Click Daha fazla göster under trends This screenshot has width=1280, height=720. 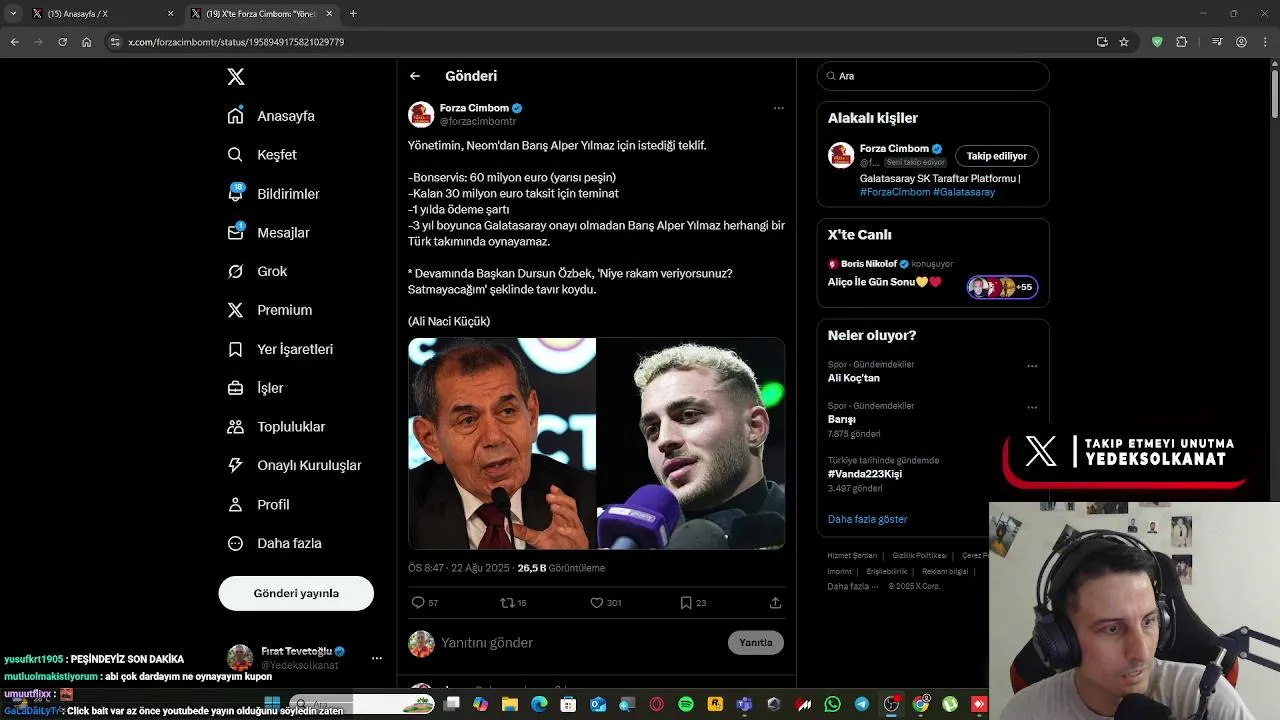coord(868,519)
